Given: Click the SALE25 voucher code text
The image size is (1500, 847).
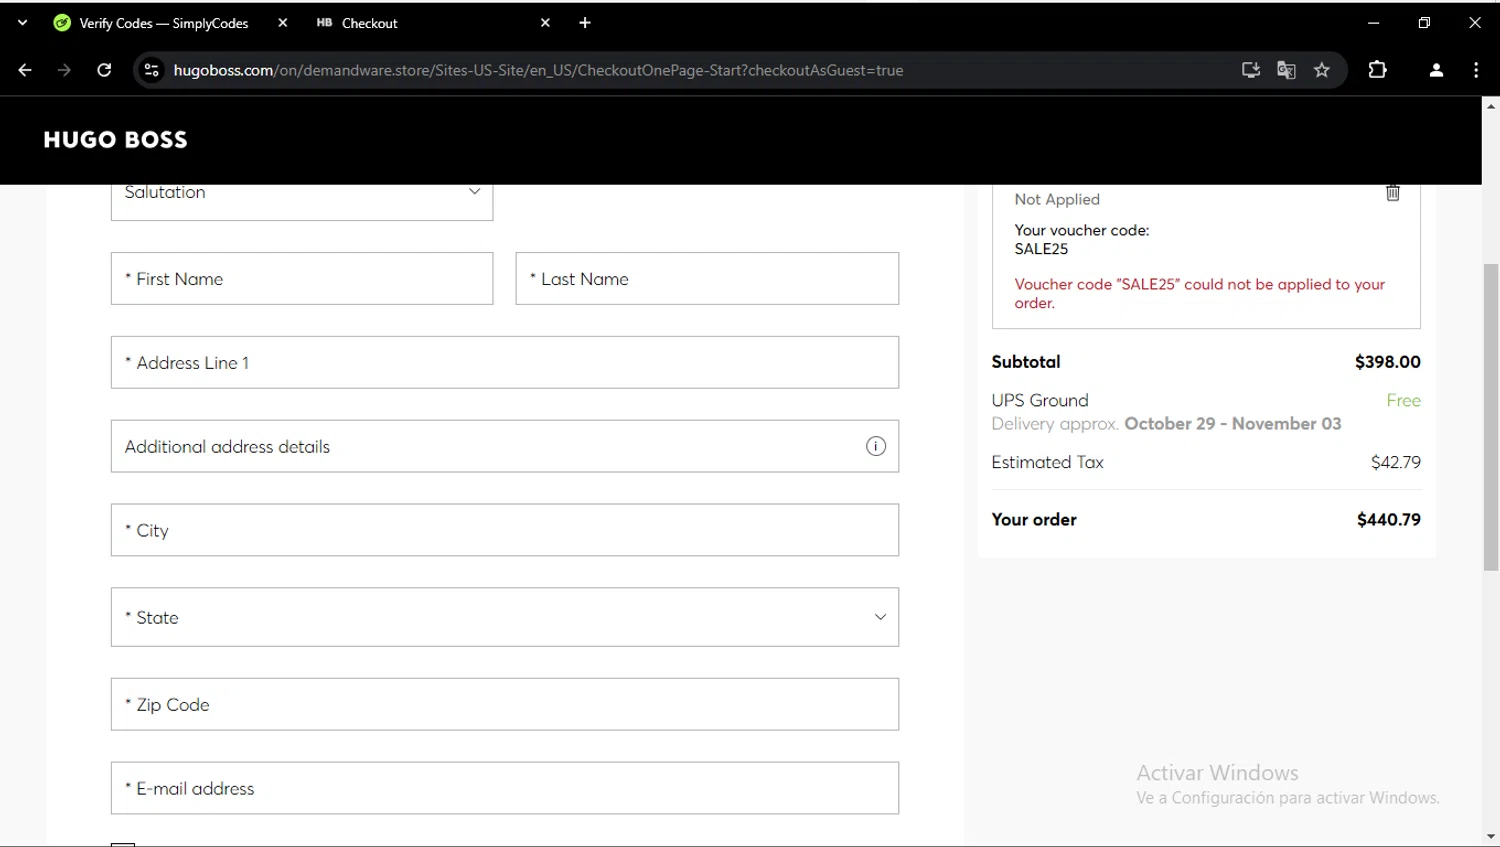Looking at the screenshot, I should [1041, 249].
